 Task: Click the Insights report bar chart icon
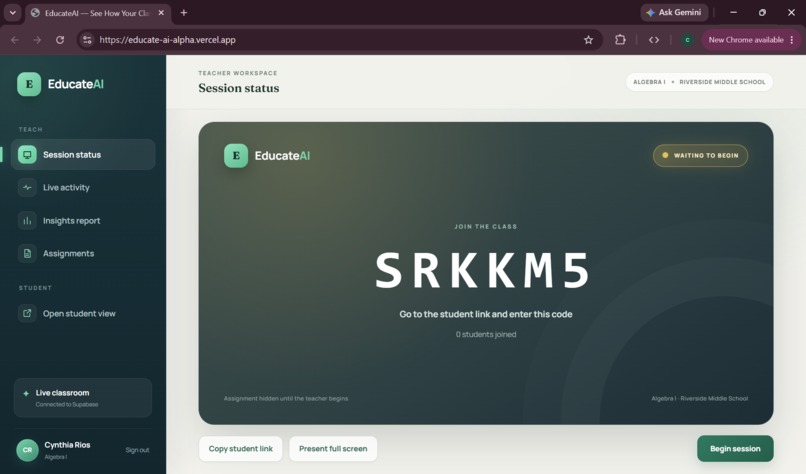pyautogui.click(x=27, y=221)
